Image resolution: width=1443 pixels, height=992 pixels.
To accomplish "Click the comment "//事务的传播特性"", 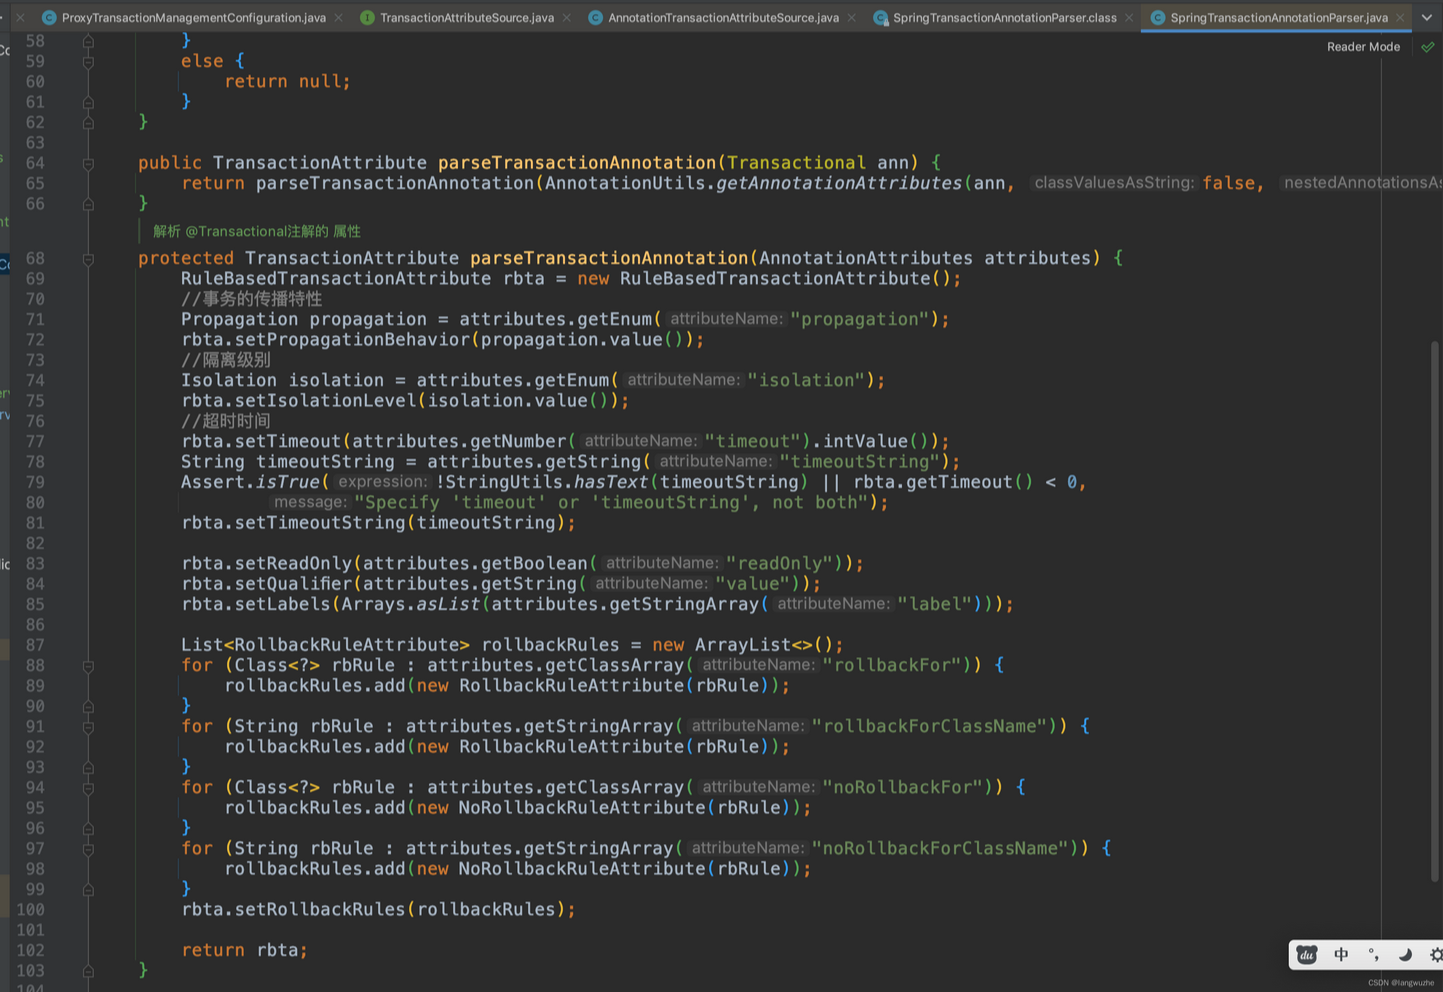I will click(251, 299).
